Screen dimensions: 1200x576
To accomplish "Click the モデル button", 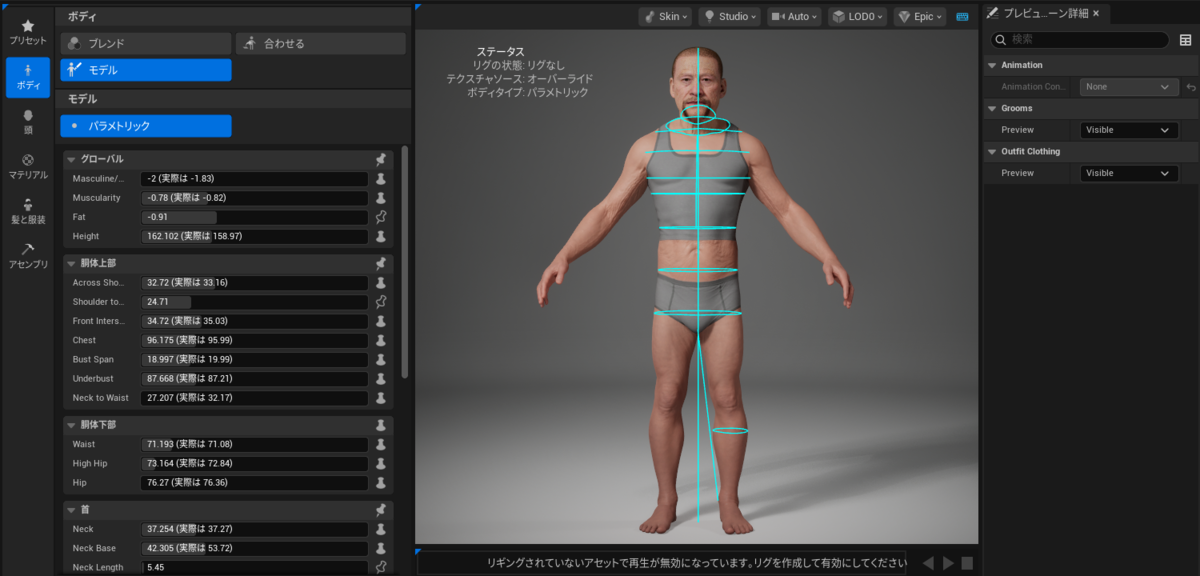I will [146, 70].
